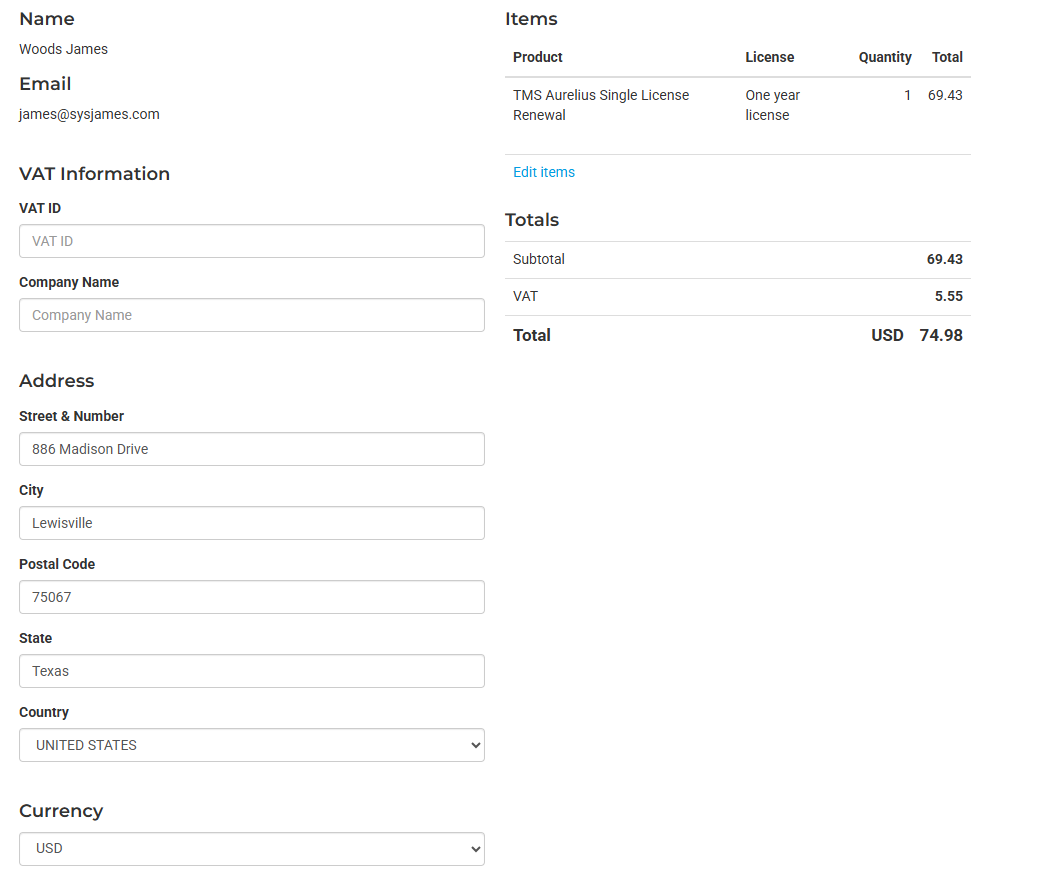Open the Country dropdown showing UNITED STATES
Viewport: 1040px width, 869px height.
coord(251,745)
